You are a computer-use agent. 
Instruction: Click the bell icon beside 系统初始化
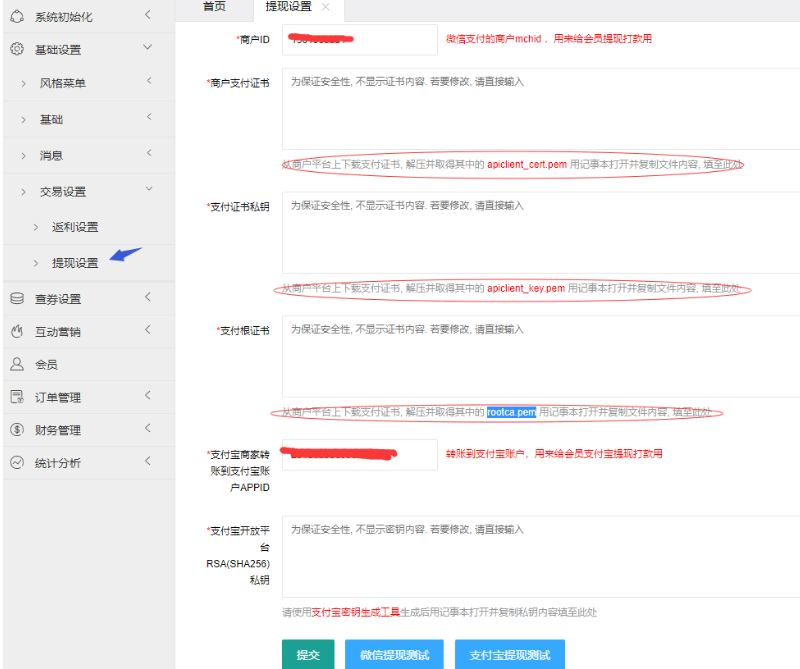[16, 16]
